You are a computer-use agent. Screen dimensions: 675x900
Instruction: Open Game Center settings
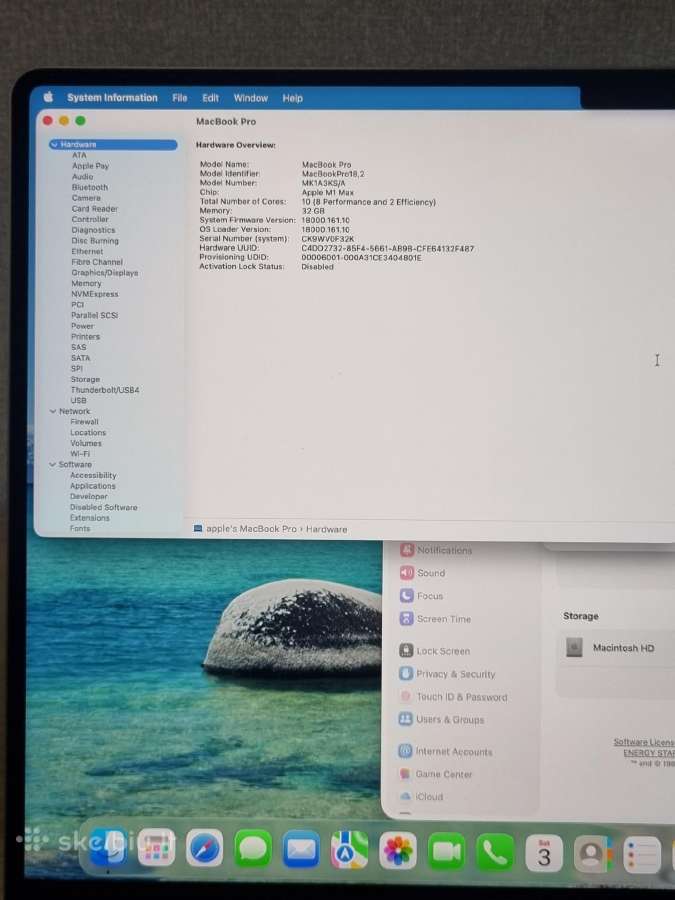(436, 774)
